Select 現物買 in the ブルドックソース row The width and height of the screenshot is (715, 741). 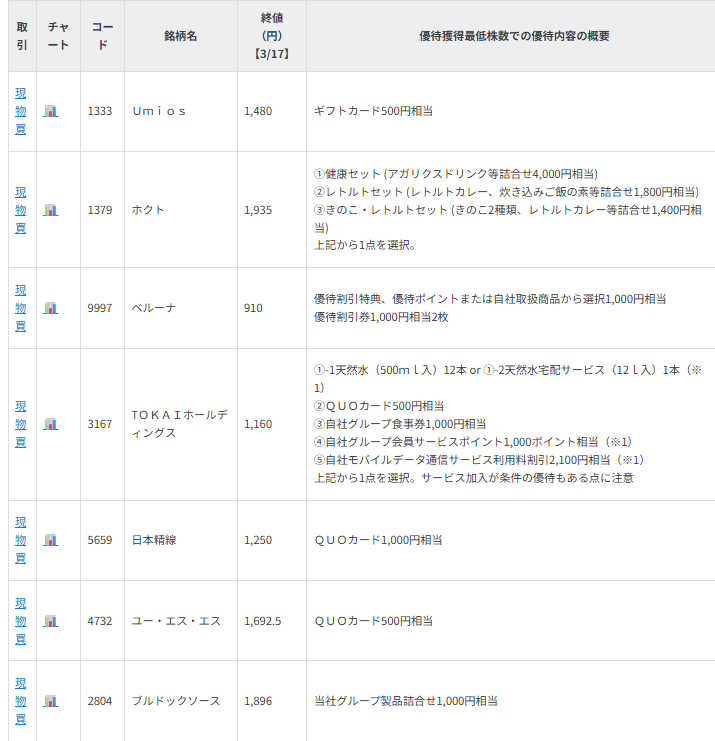[x=21, y=701]
